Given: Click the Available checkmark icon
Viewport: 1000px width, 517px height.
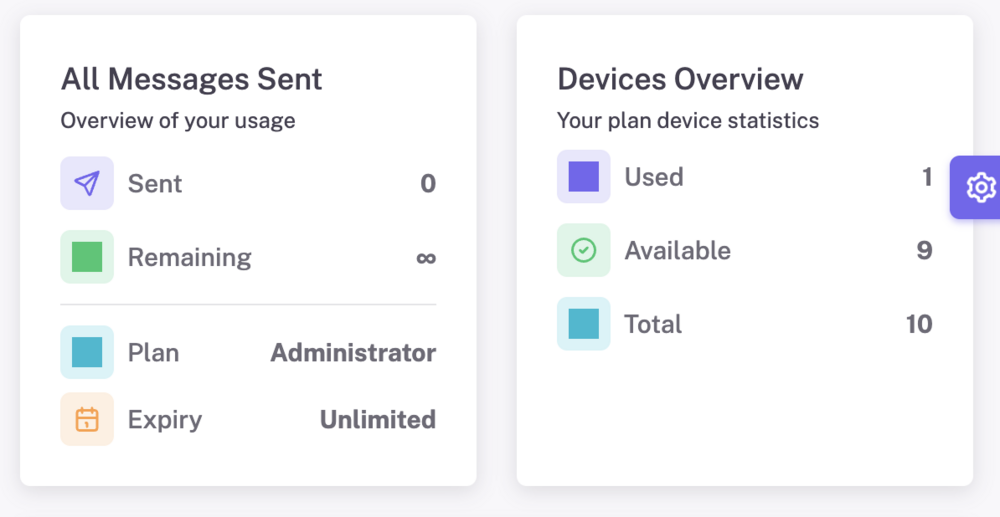Looking at the screenshot, I should [584, 250].
